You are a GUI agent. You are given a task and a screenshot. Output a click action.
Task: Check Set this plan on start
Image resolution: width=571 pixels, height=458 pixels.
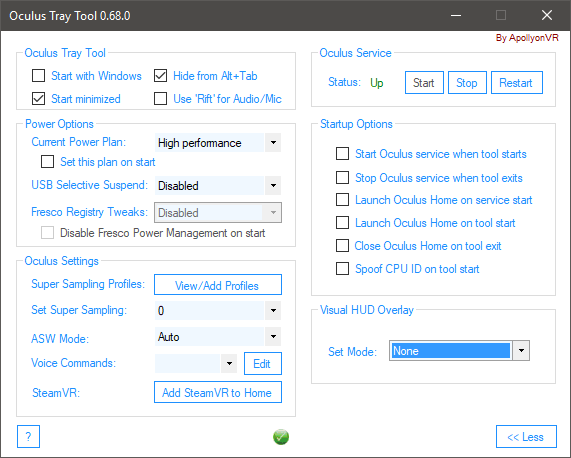[47, 162]
